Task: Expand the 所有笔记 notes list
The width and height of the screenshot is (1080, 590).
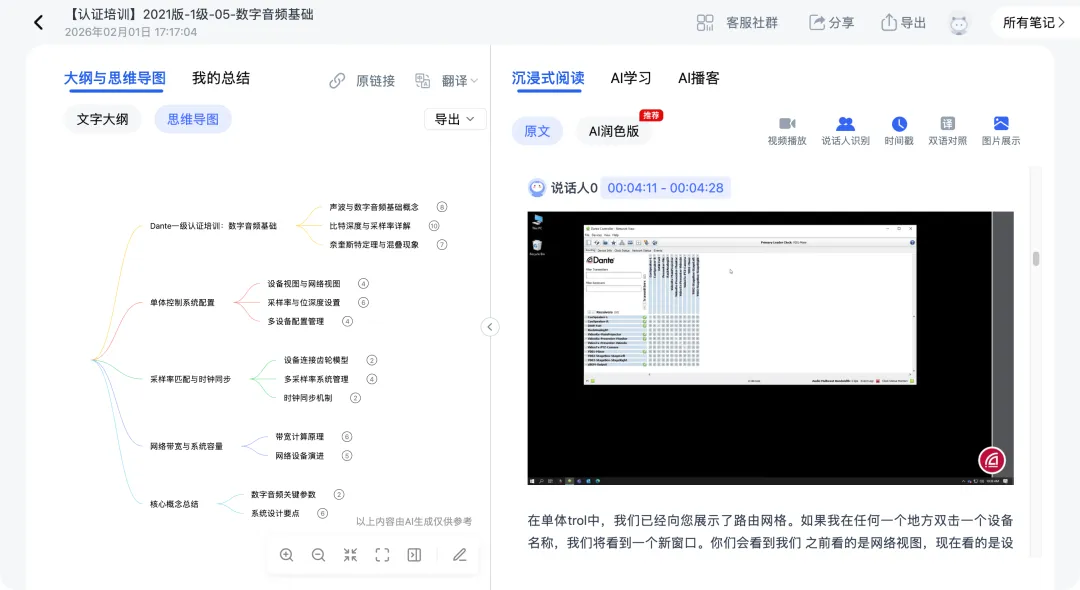Action: point(1034,22)
